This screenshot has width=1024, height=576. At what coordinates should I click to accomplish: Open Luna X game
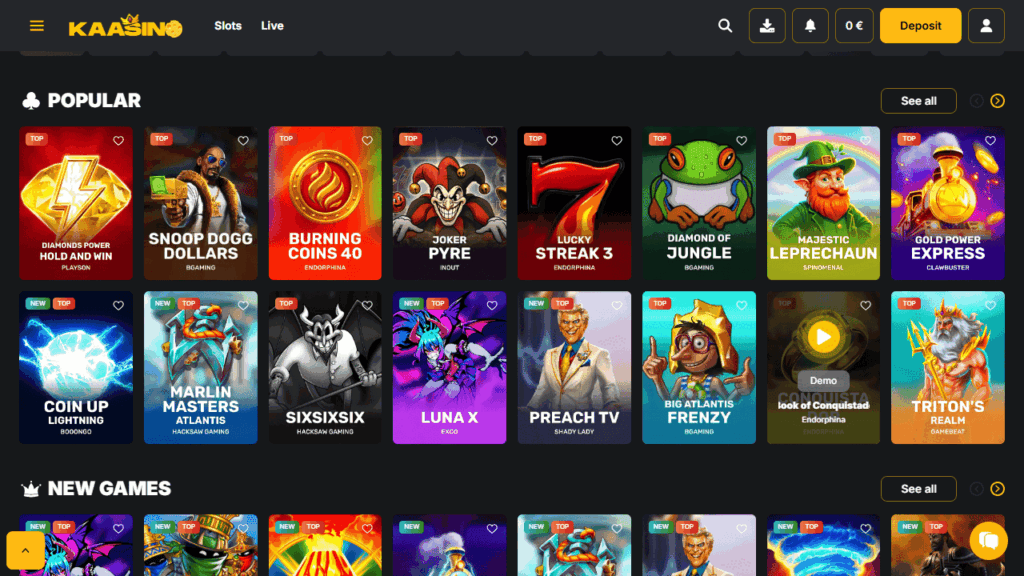point(449,368)
